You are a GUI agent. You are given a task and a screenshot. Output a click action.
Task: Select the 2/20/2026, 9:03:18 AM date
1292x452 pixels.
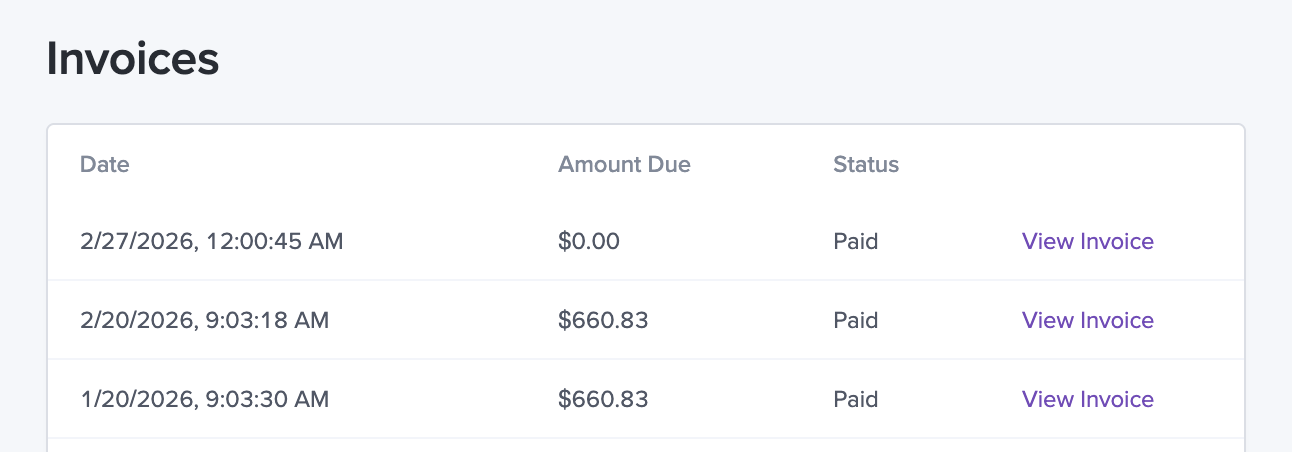pyautogui.click(x=204, y=320)
